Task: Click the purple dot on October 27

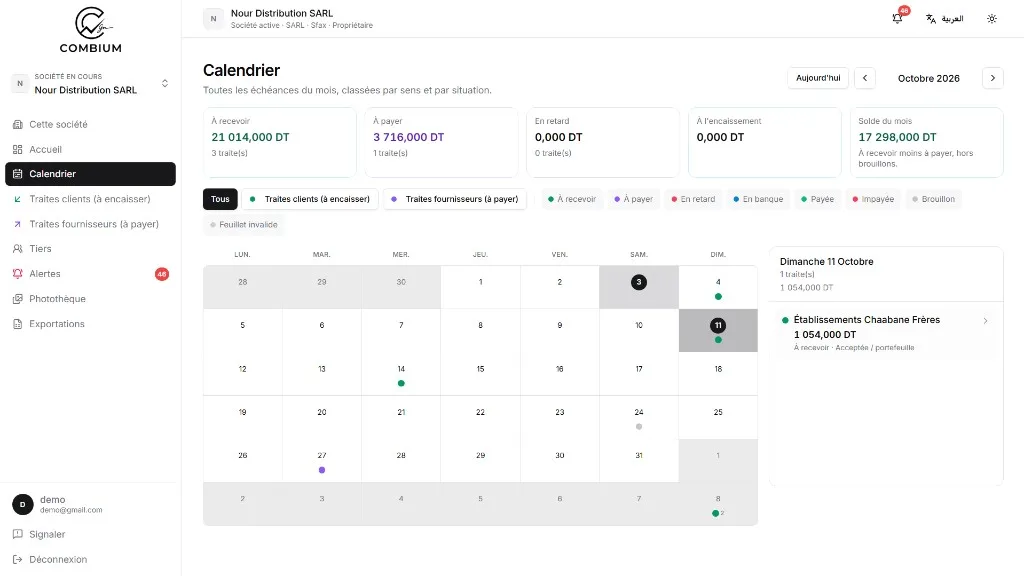Action: coord(322,470)
